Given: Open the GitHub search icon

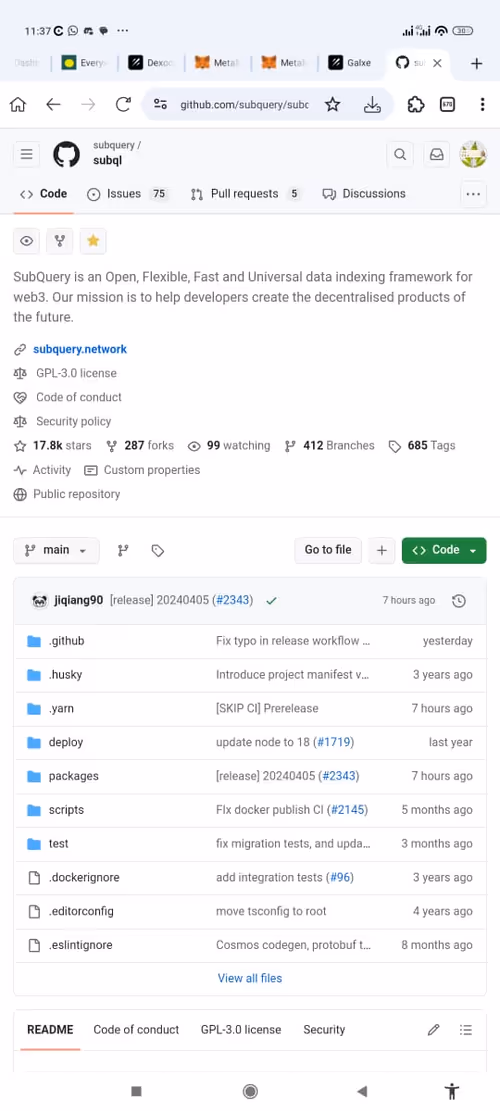Looking at the screenshot, I should pos(400,154).
